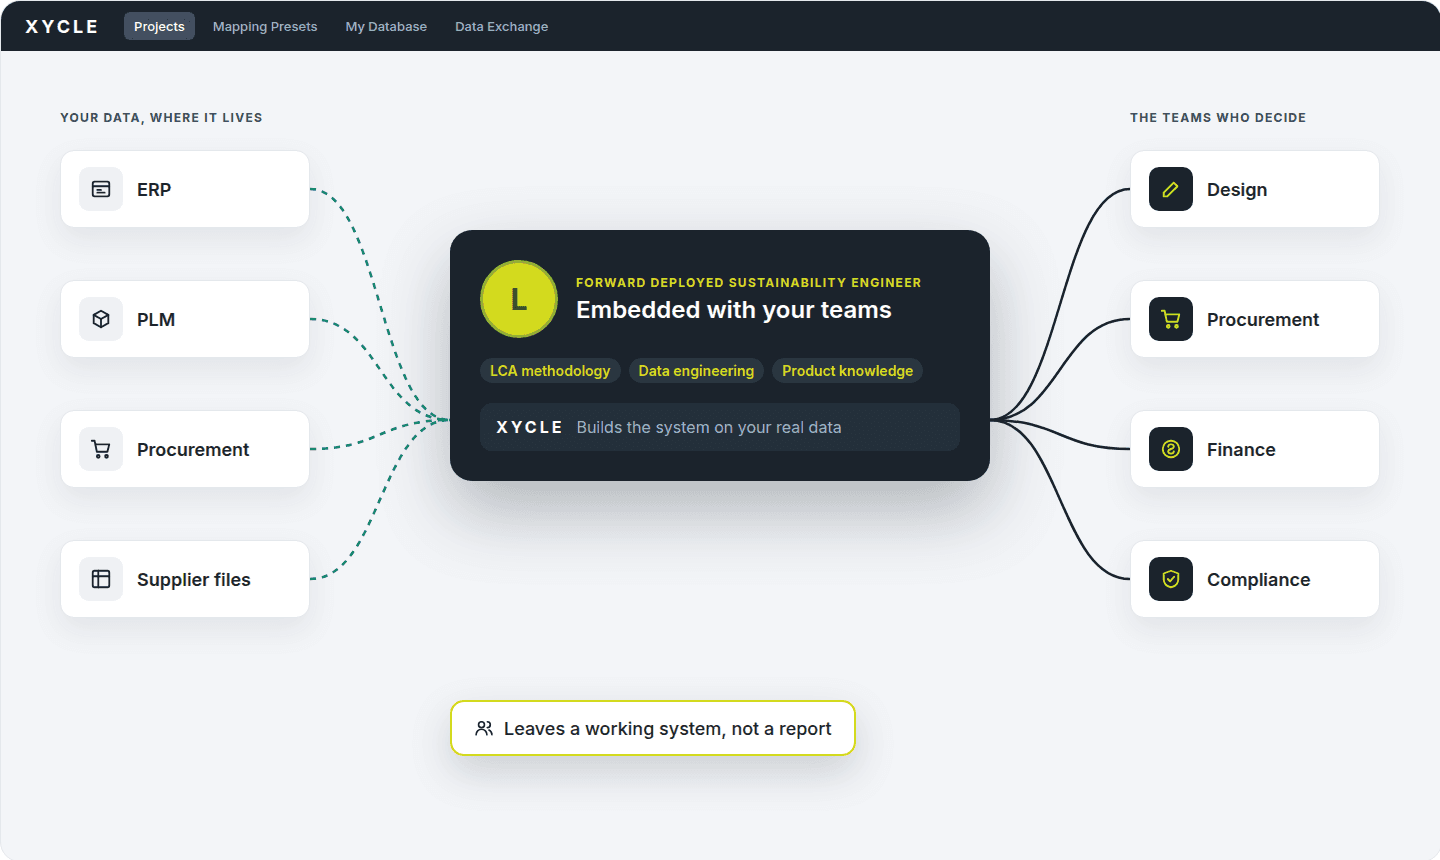Viewport: 1440px width, 860px height.
Task: Click the 'Your data, where it lives' heading
Action: [x=161, y=118]
